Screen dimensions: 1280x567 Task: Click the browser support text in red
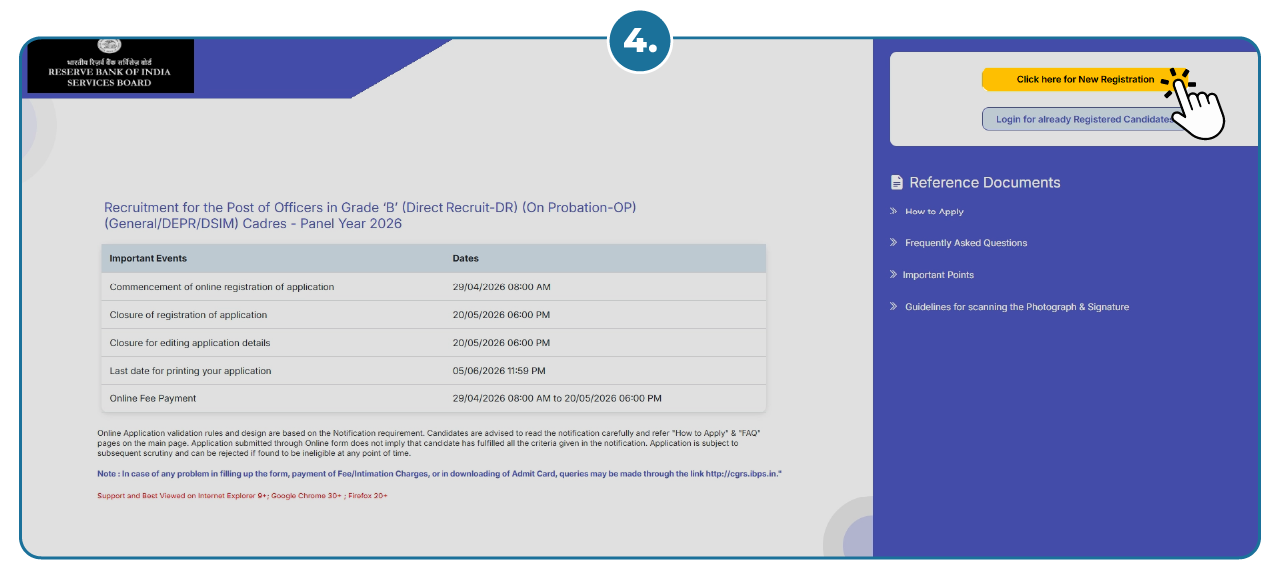pos(242,495)
